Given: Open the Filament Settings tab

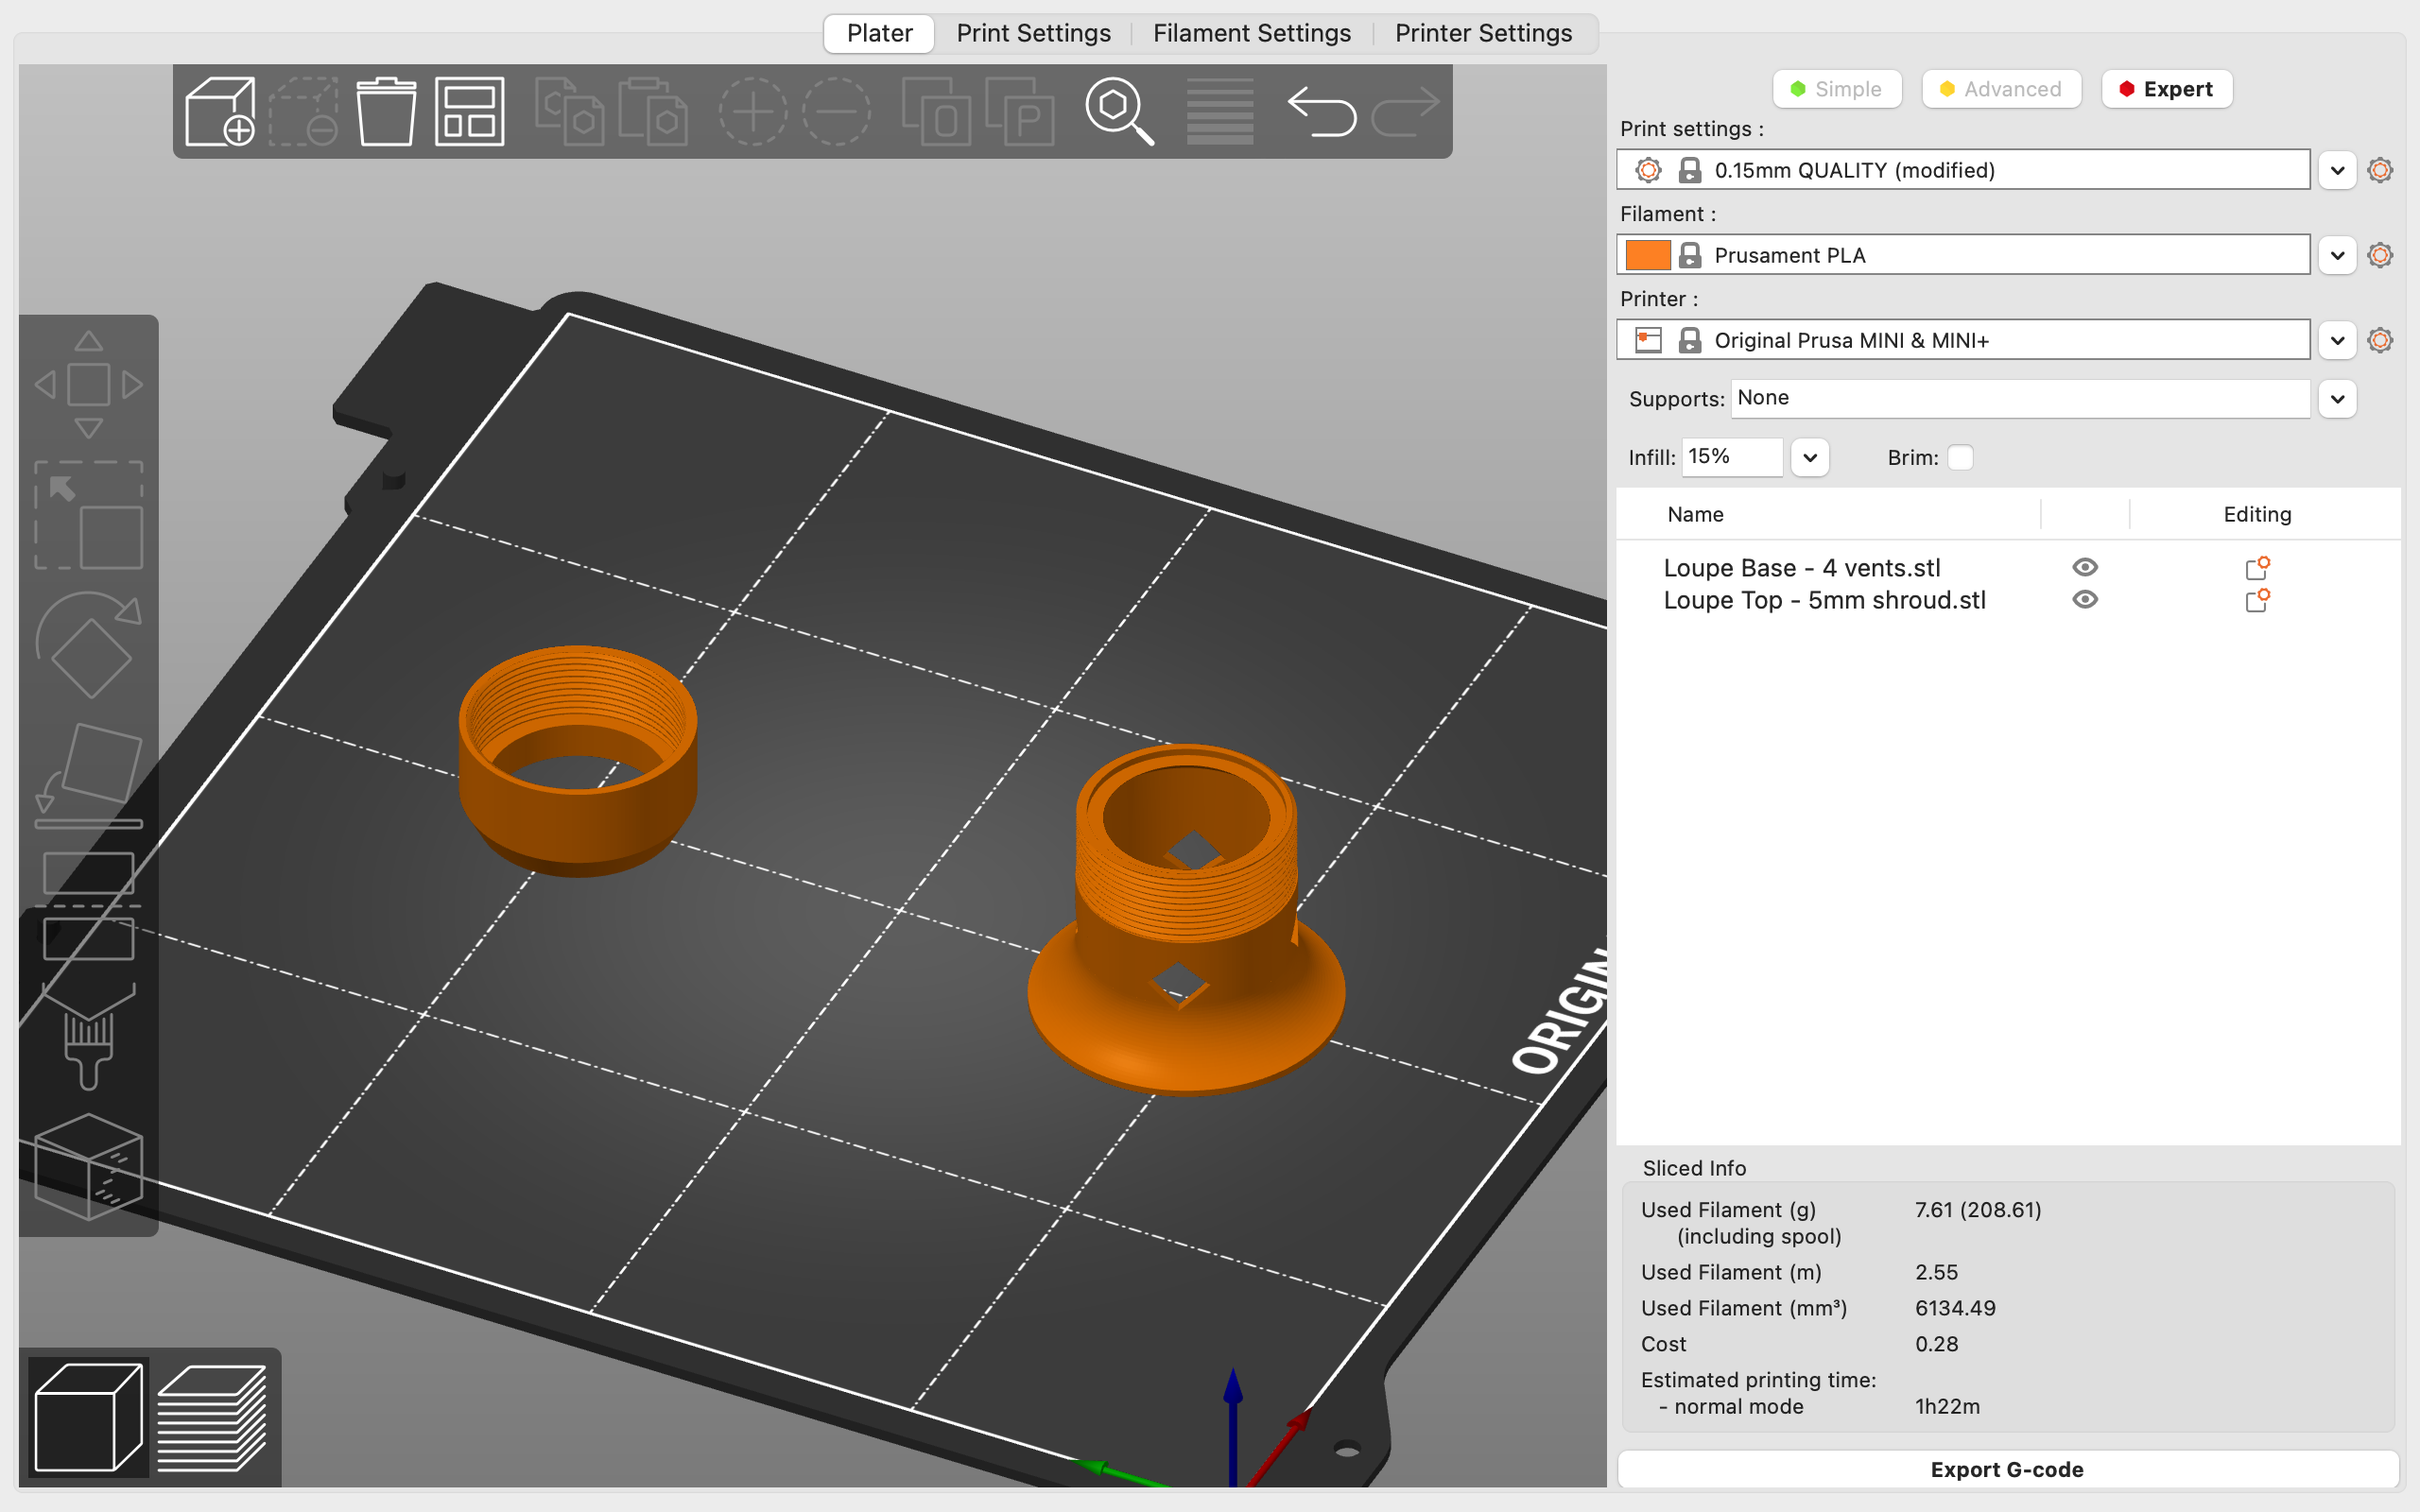Looking at the screenshot, I should 1252,32.
